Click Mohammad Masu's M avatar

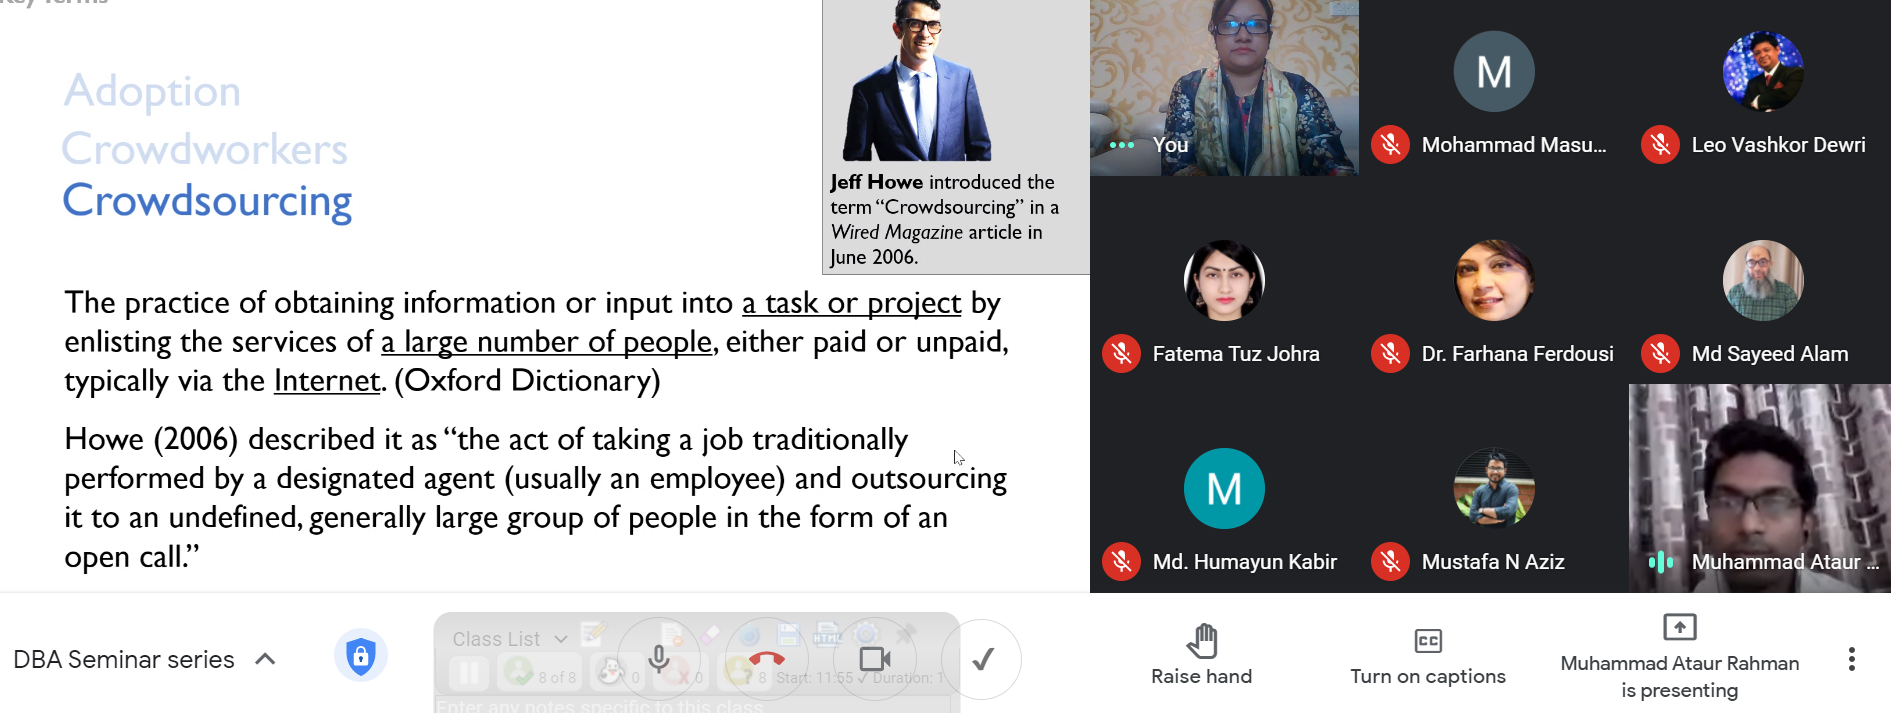tap(1494, 71)
